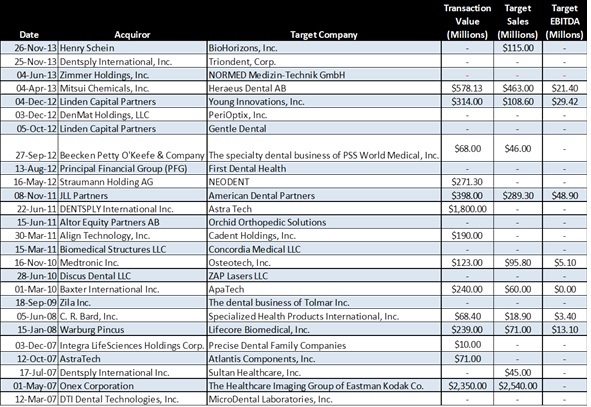Screen dimensions: 591x407
Task: Select the '$190.00' transaction value cell
Action: [467, 236]
